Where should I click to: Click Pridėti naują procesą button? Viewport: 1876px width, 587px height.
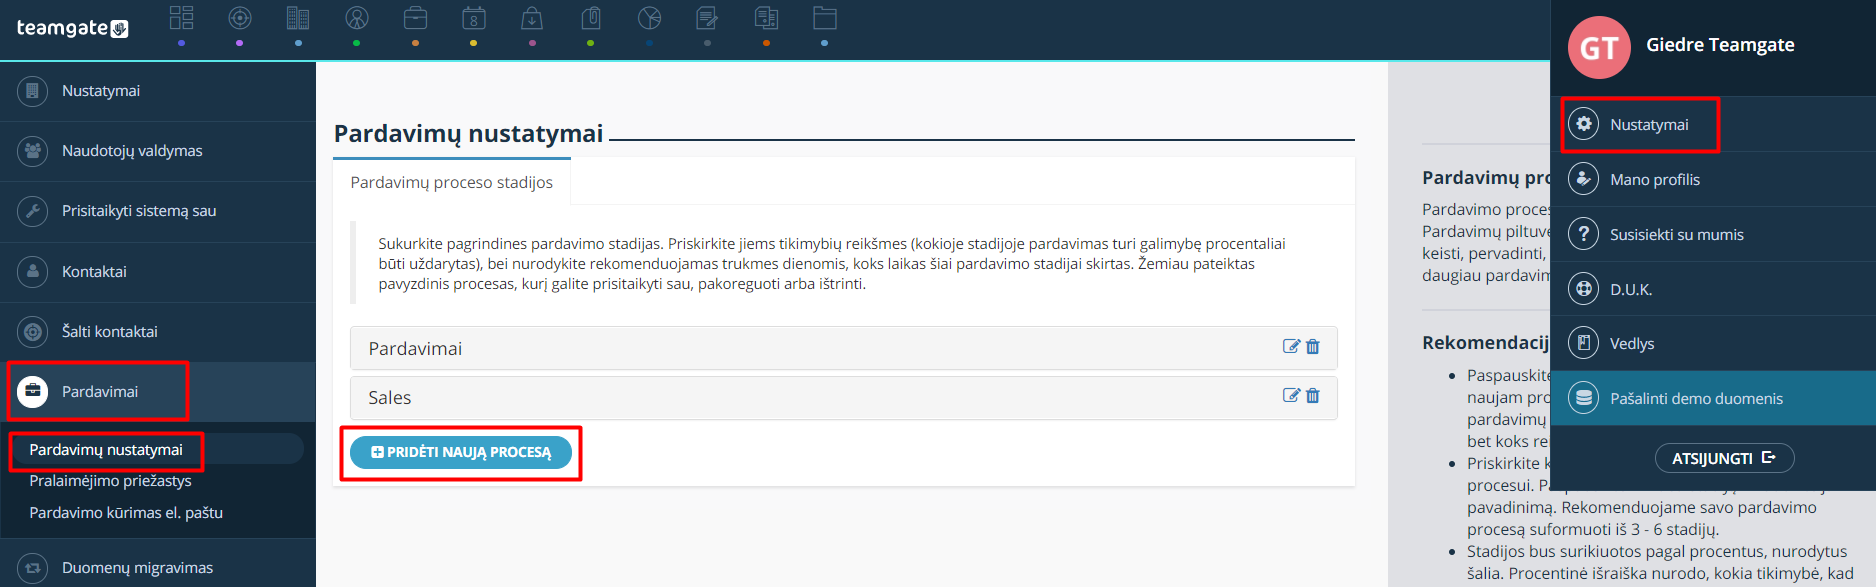click(x=461, y=452)
